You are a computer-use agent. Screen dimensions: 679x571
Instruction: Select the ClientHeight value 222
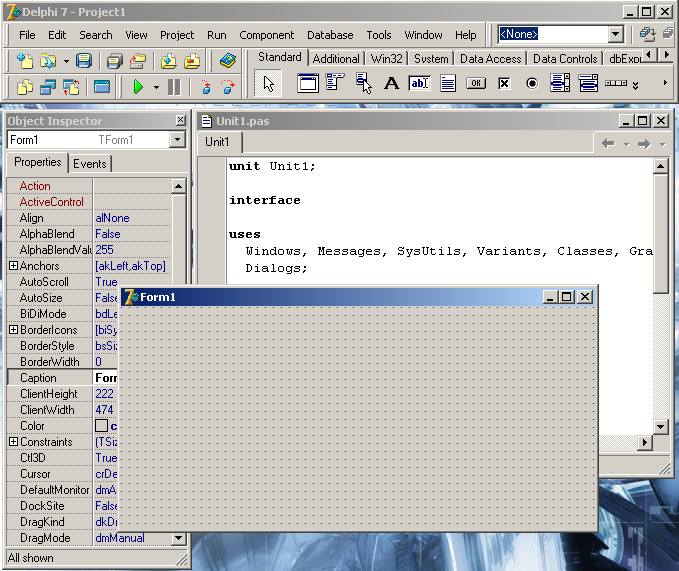click(x=104, y=394)
